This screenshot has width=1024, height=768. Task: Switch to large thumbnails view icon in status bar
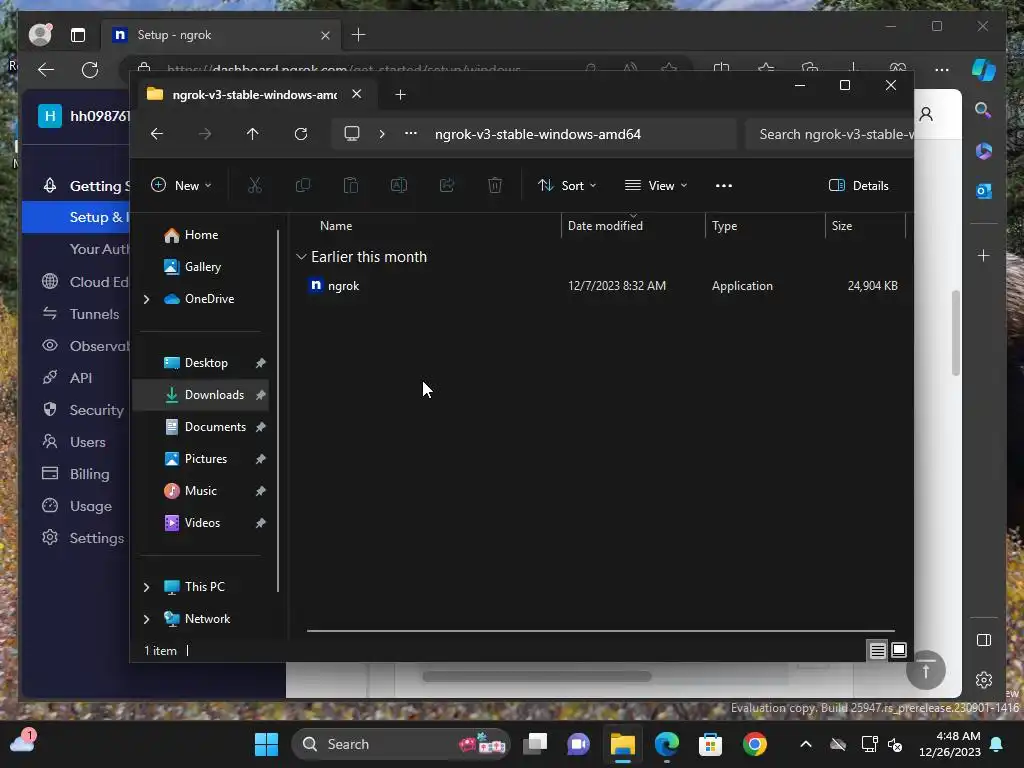tap(899, 650)
